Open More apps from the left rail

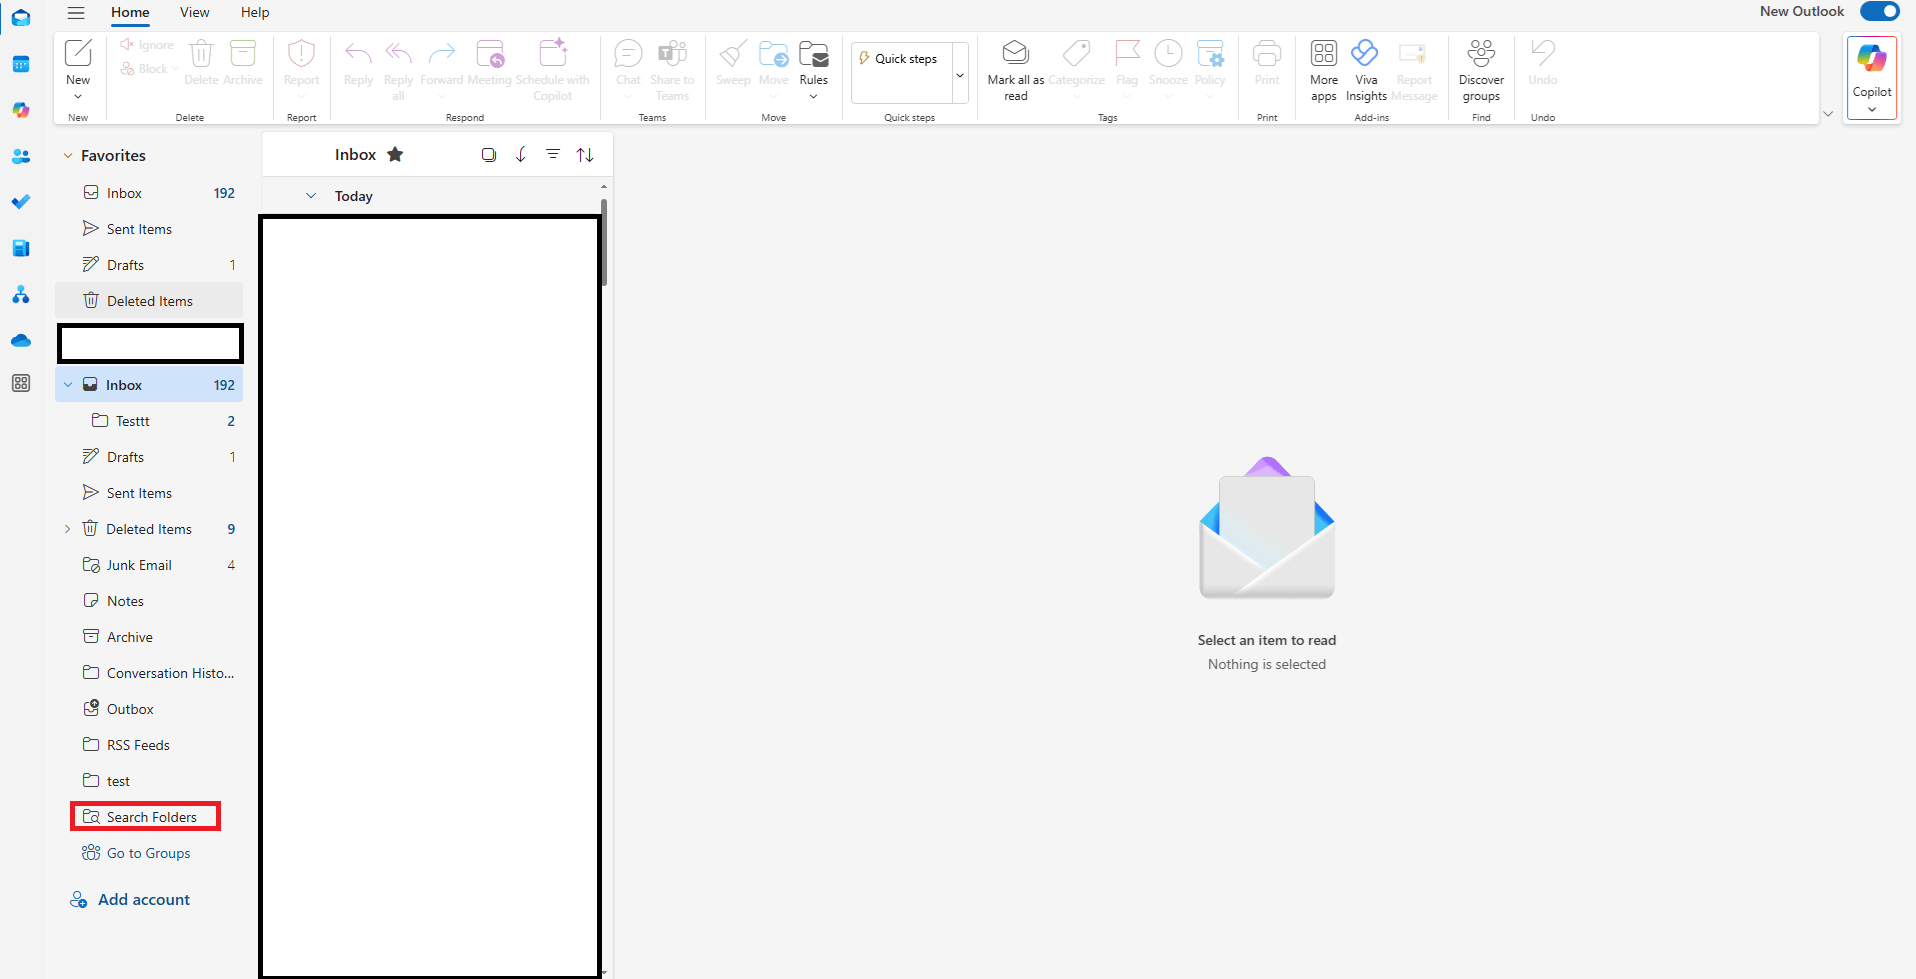tap(21, 383)
